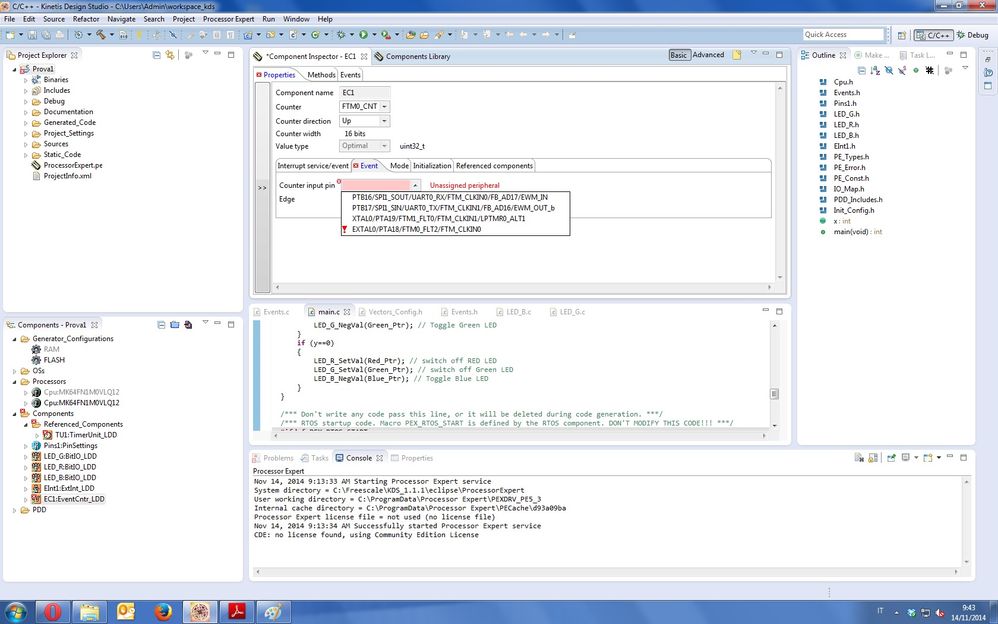
Task: Click the Console vertical scrollbar
Action: tap(967, 521)
